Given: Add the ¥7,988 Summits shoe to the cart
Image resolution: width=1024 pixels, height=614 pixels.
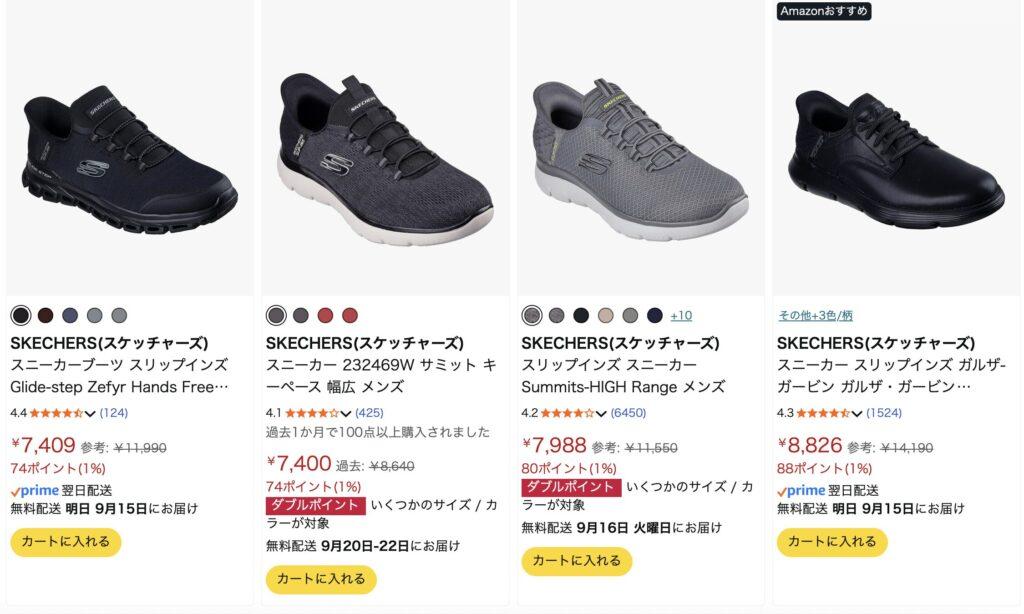Looking at the screenshot, I should 577,561.
